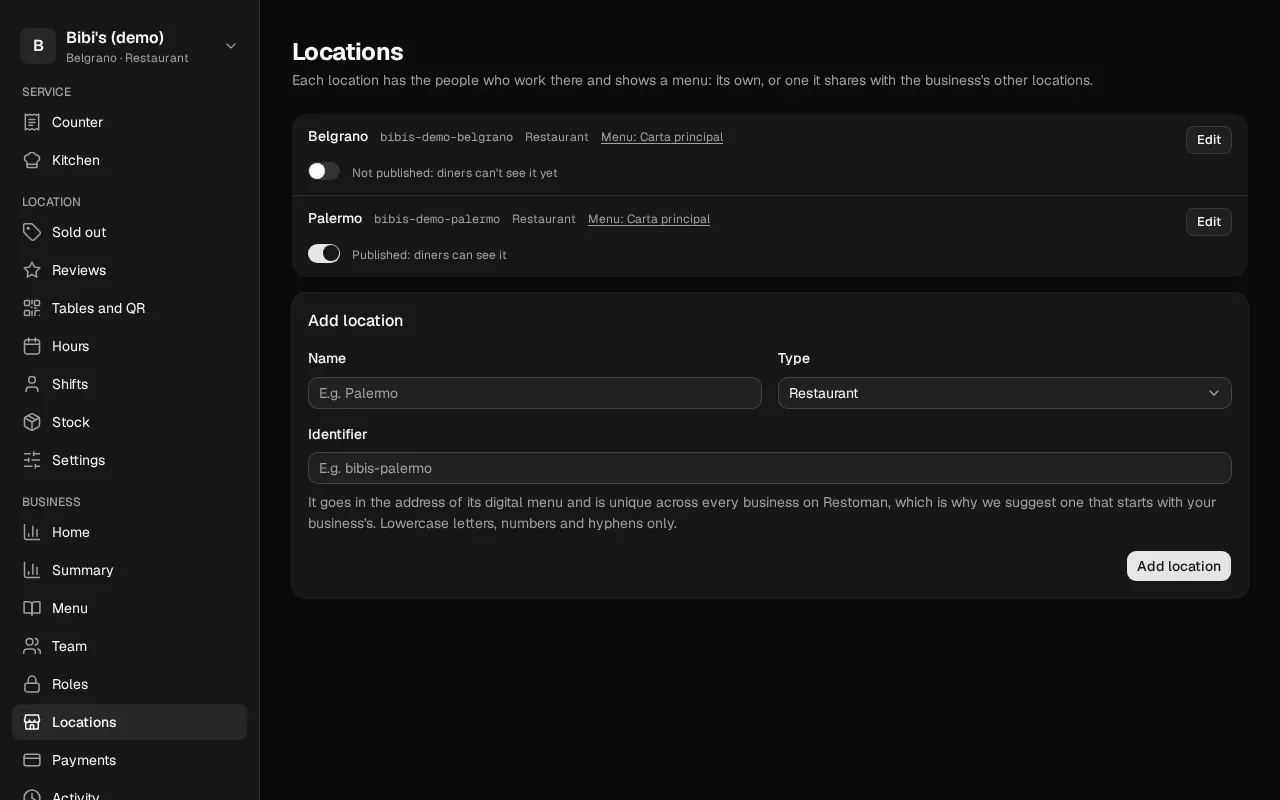Click the Identifier input field
This screenshot has height=800, width=1280.
coord(770,468)
